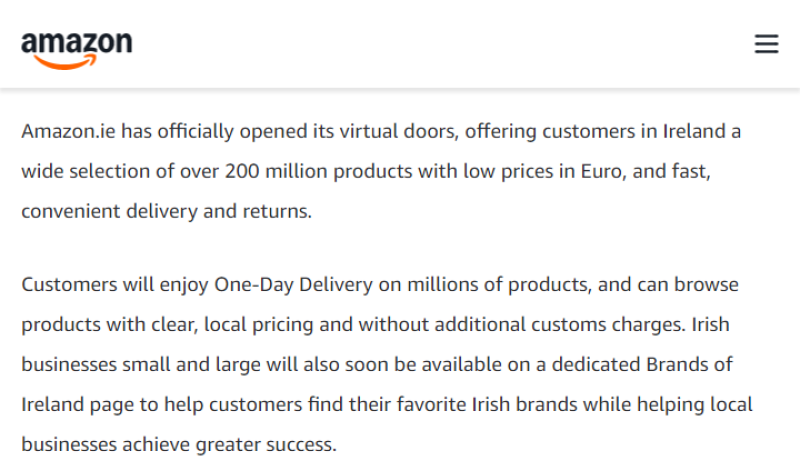Click the Amazon logo

point(76,46)
